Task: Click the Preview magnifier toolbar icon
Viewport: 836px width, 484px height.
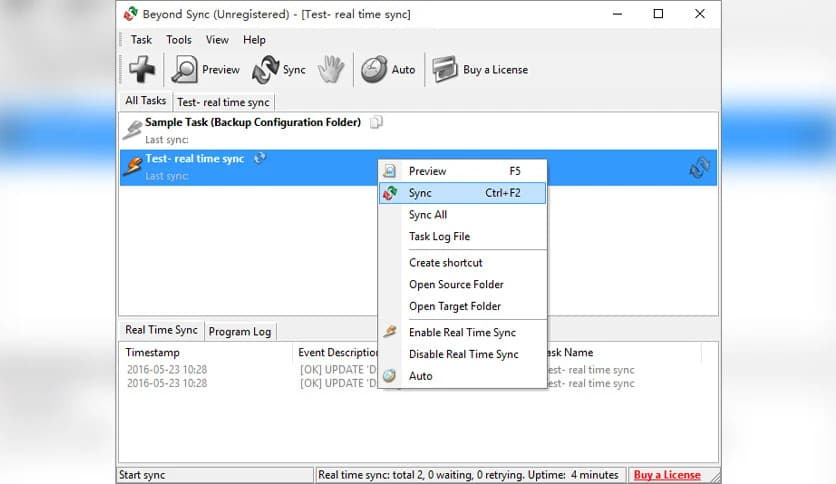Action: (185, 69)
